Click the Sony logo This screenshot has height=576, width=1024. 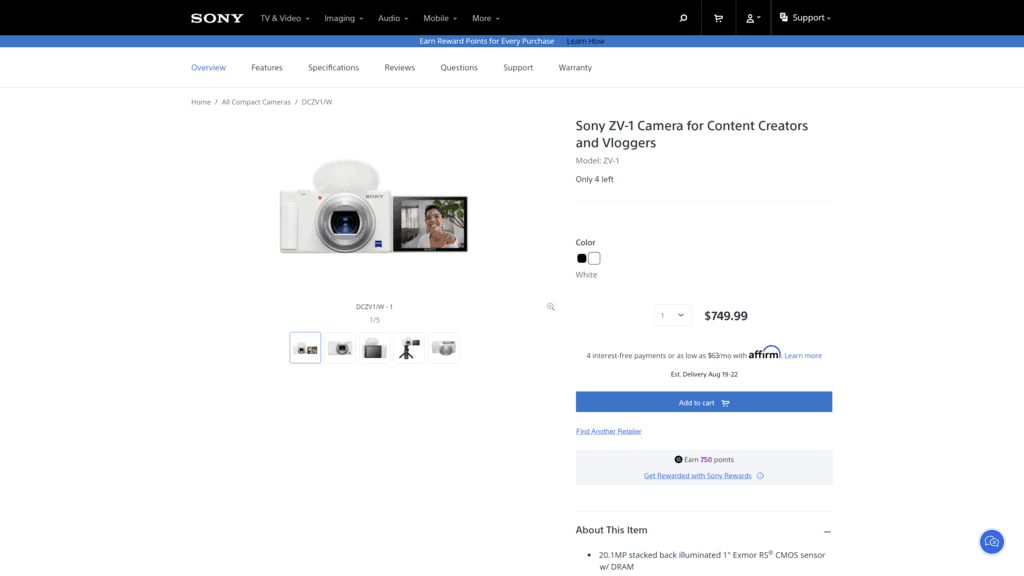click(217, 18)
